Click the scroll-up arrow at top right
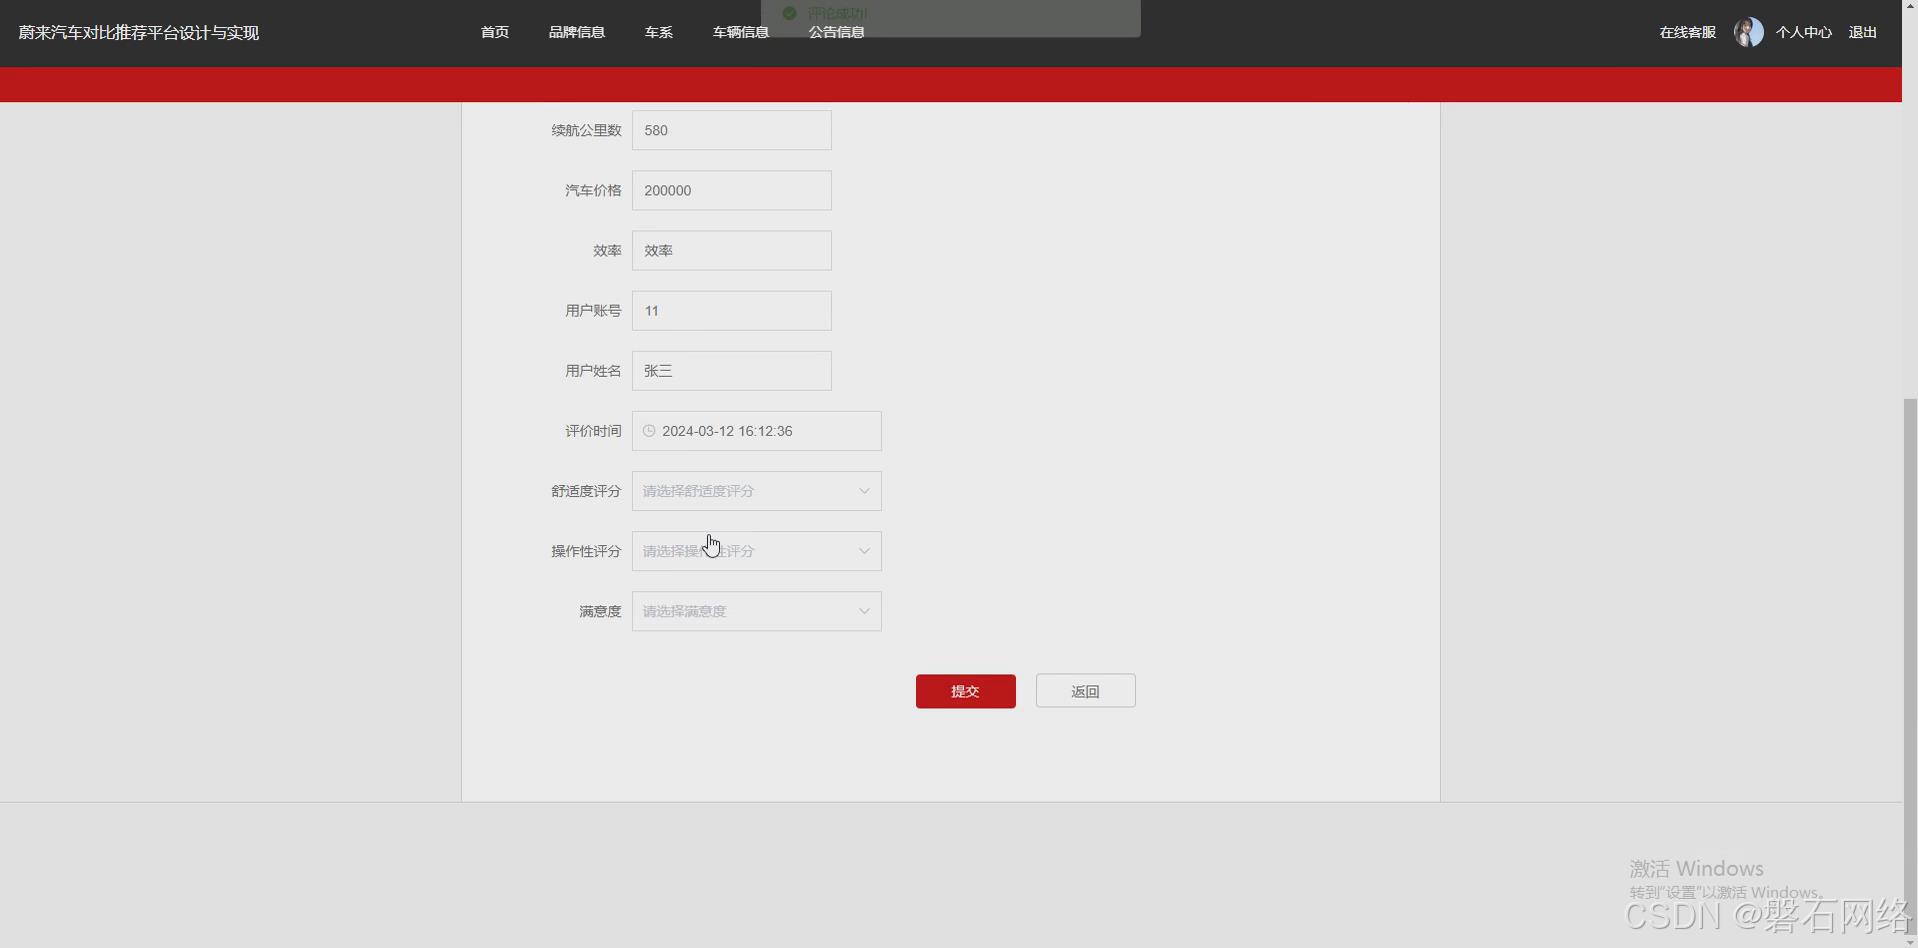The height and width of the screenshot is (948, 1918). [x=1910, y=6]
